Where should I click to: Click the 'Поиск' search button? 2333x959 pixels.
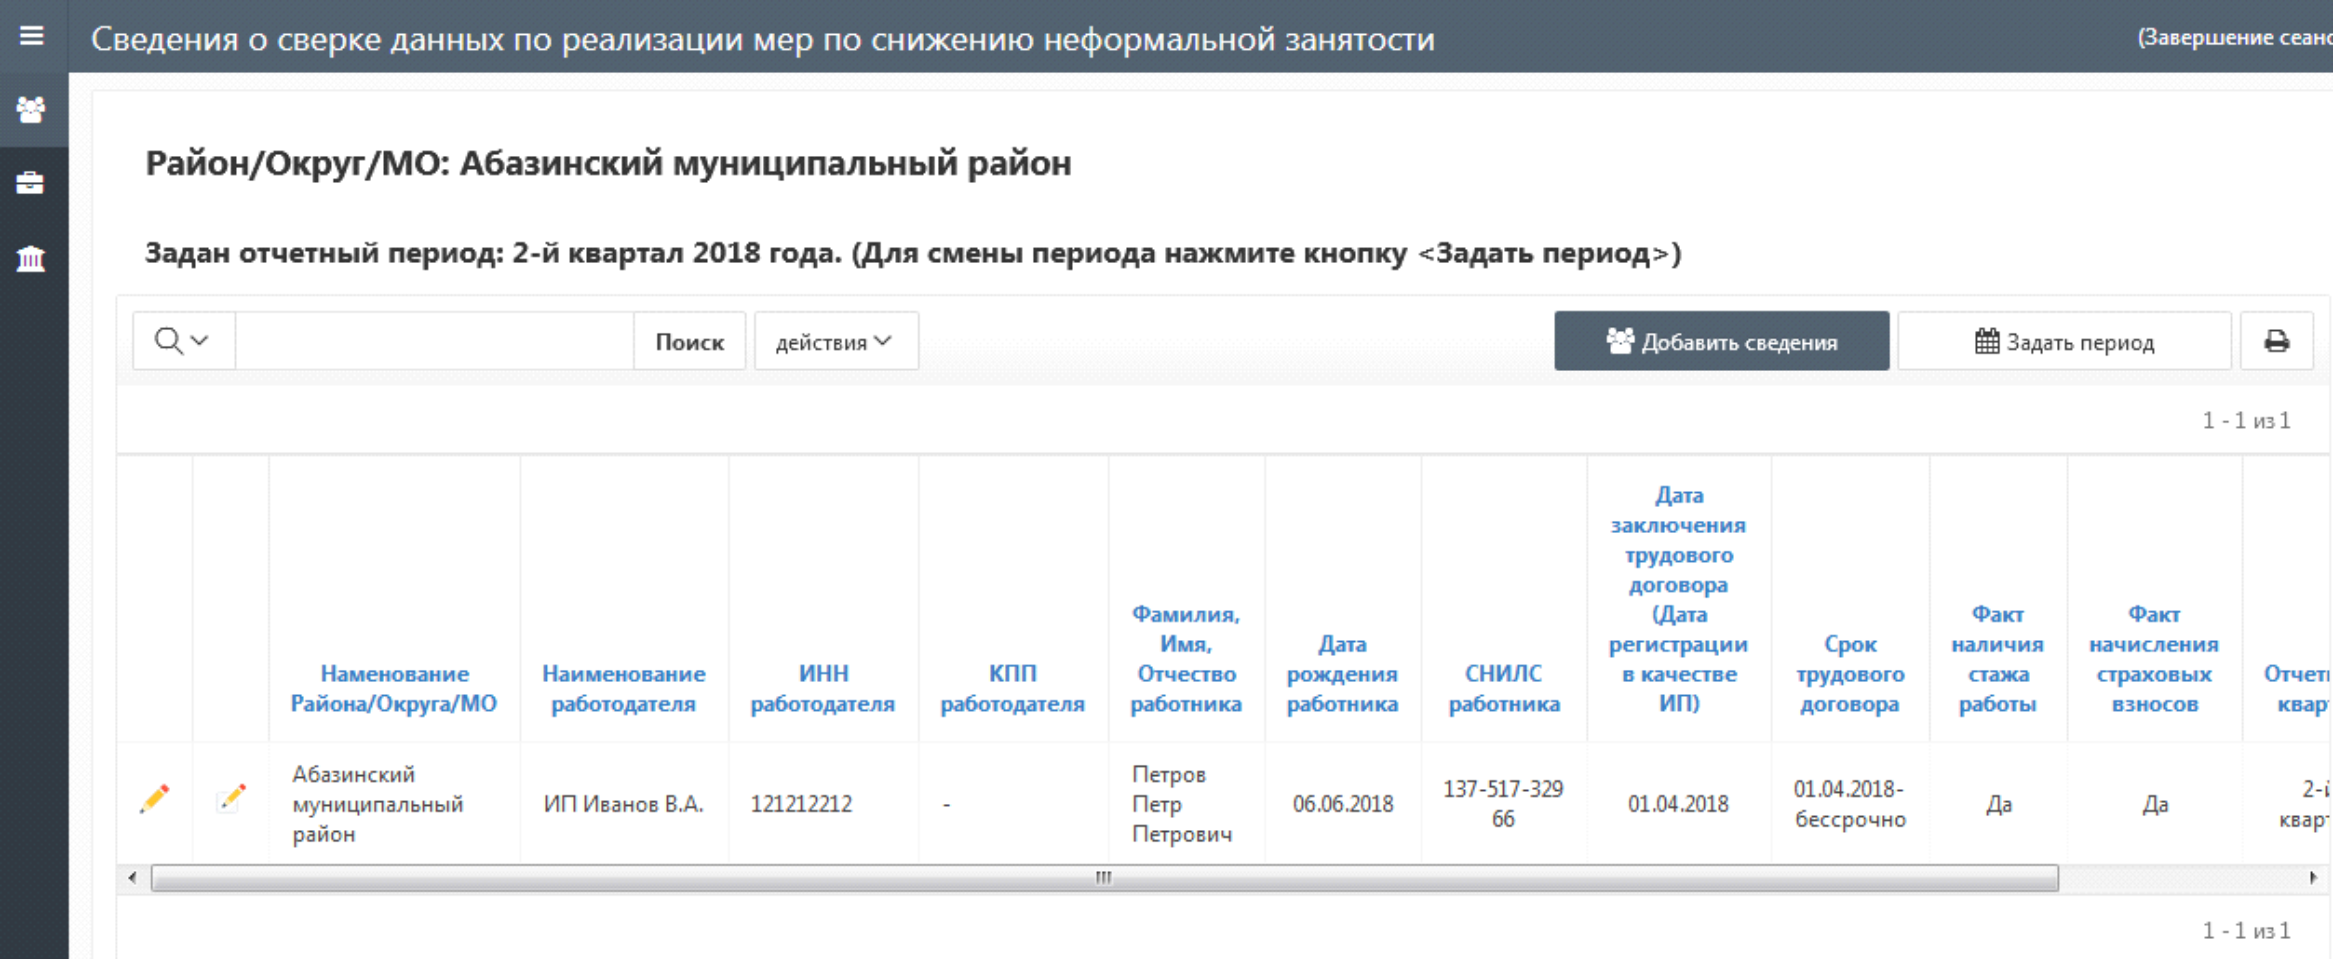689,342
